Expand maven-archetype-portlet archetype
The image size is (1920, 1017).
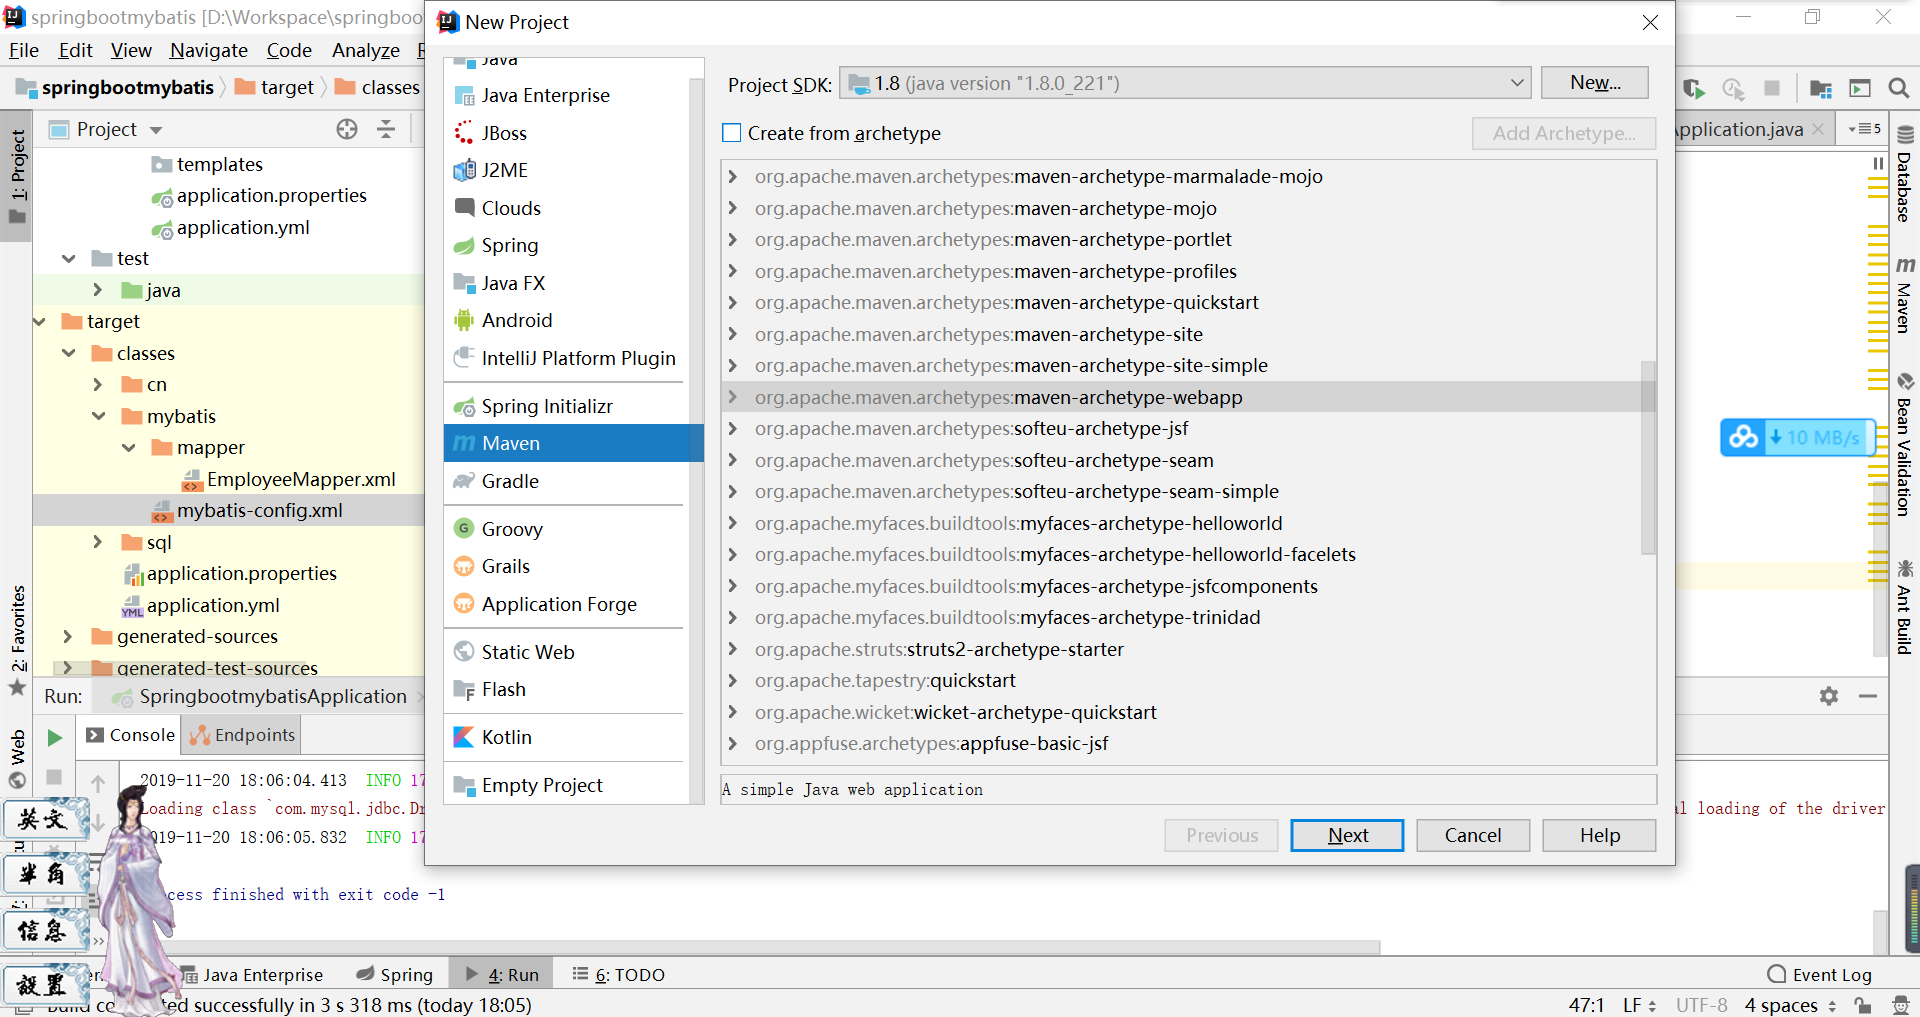click(x=733, y=239)
